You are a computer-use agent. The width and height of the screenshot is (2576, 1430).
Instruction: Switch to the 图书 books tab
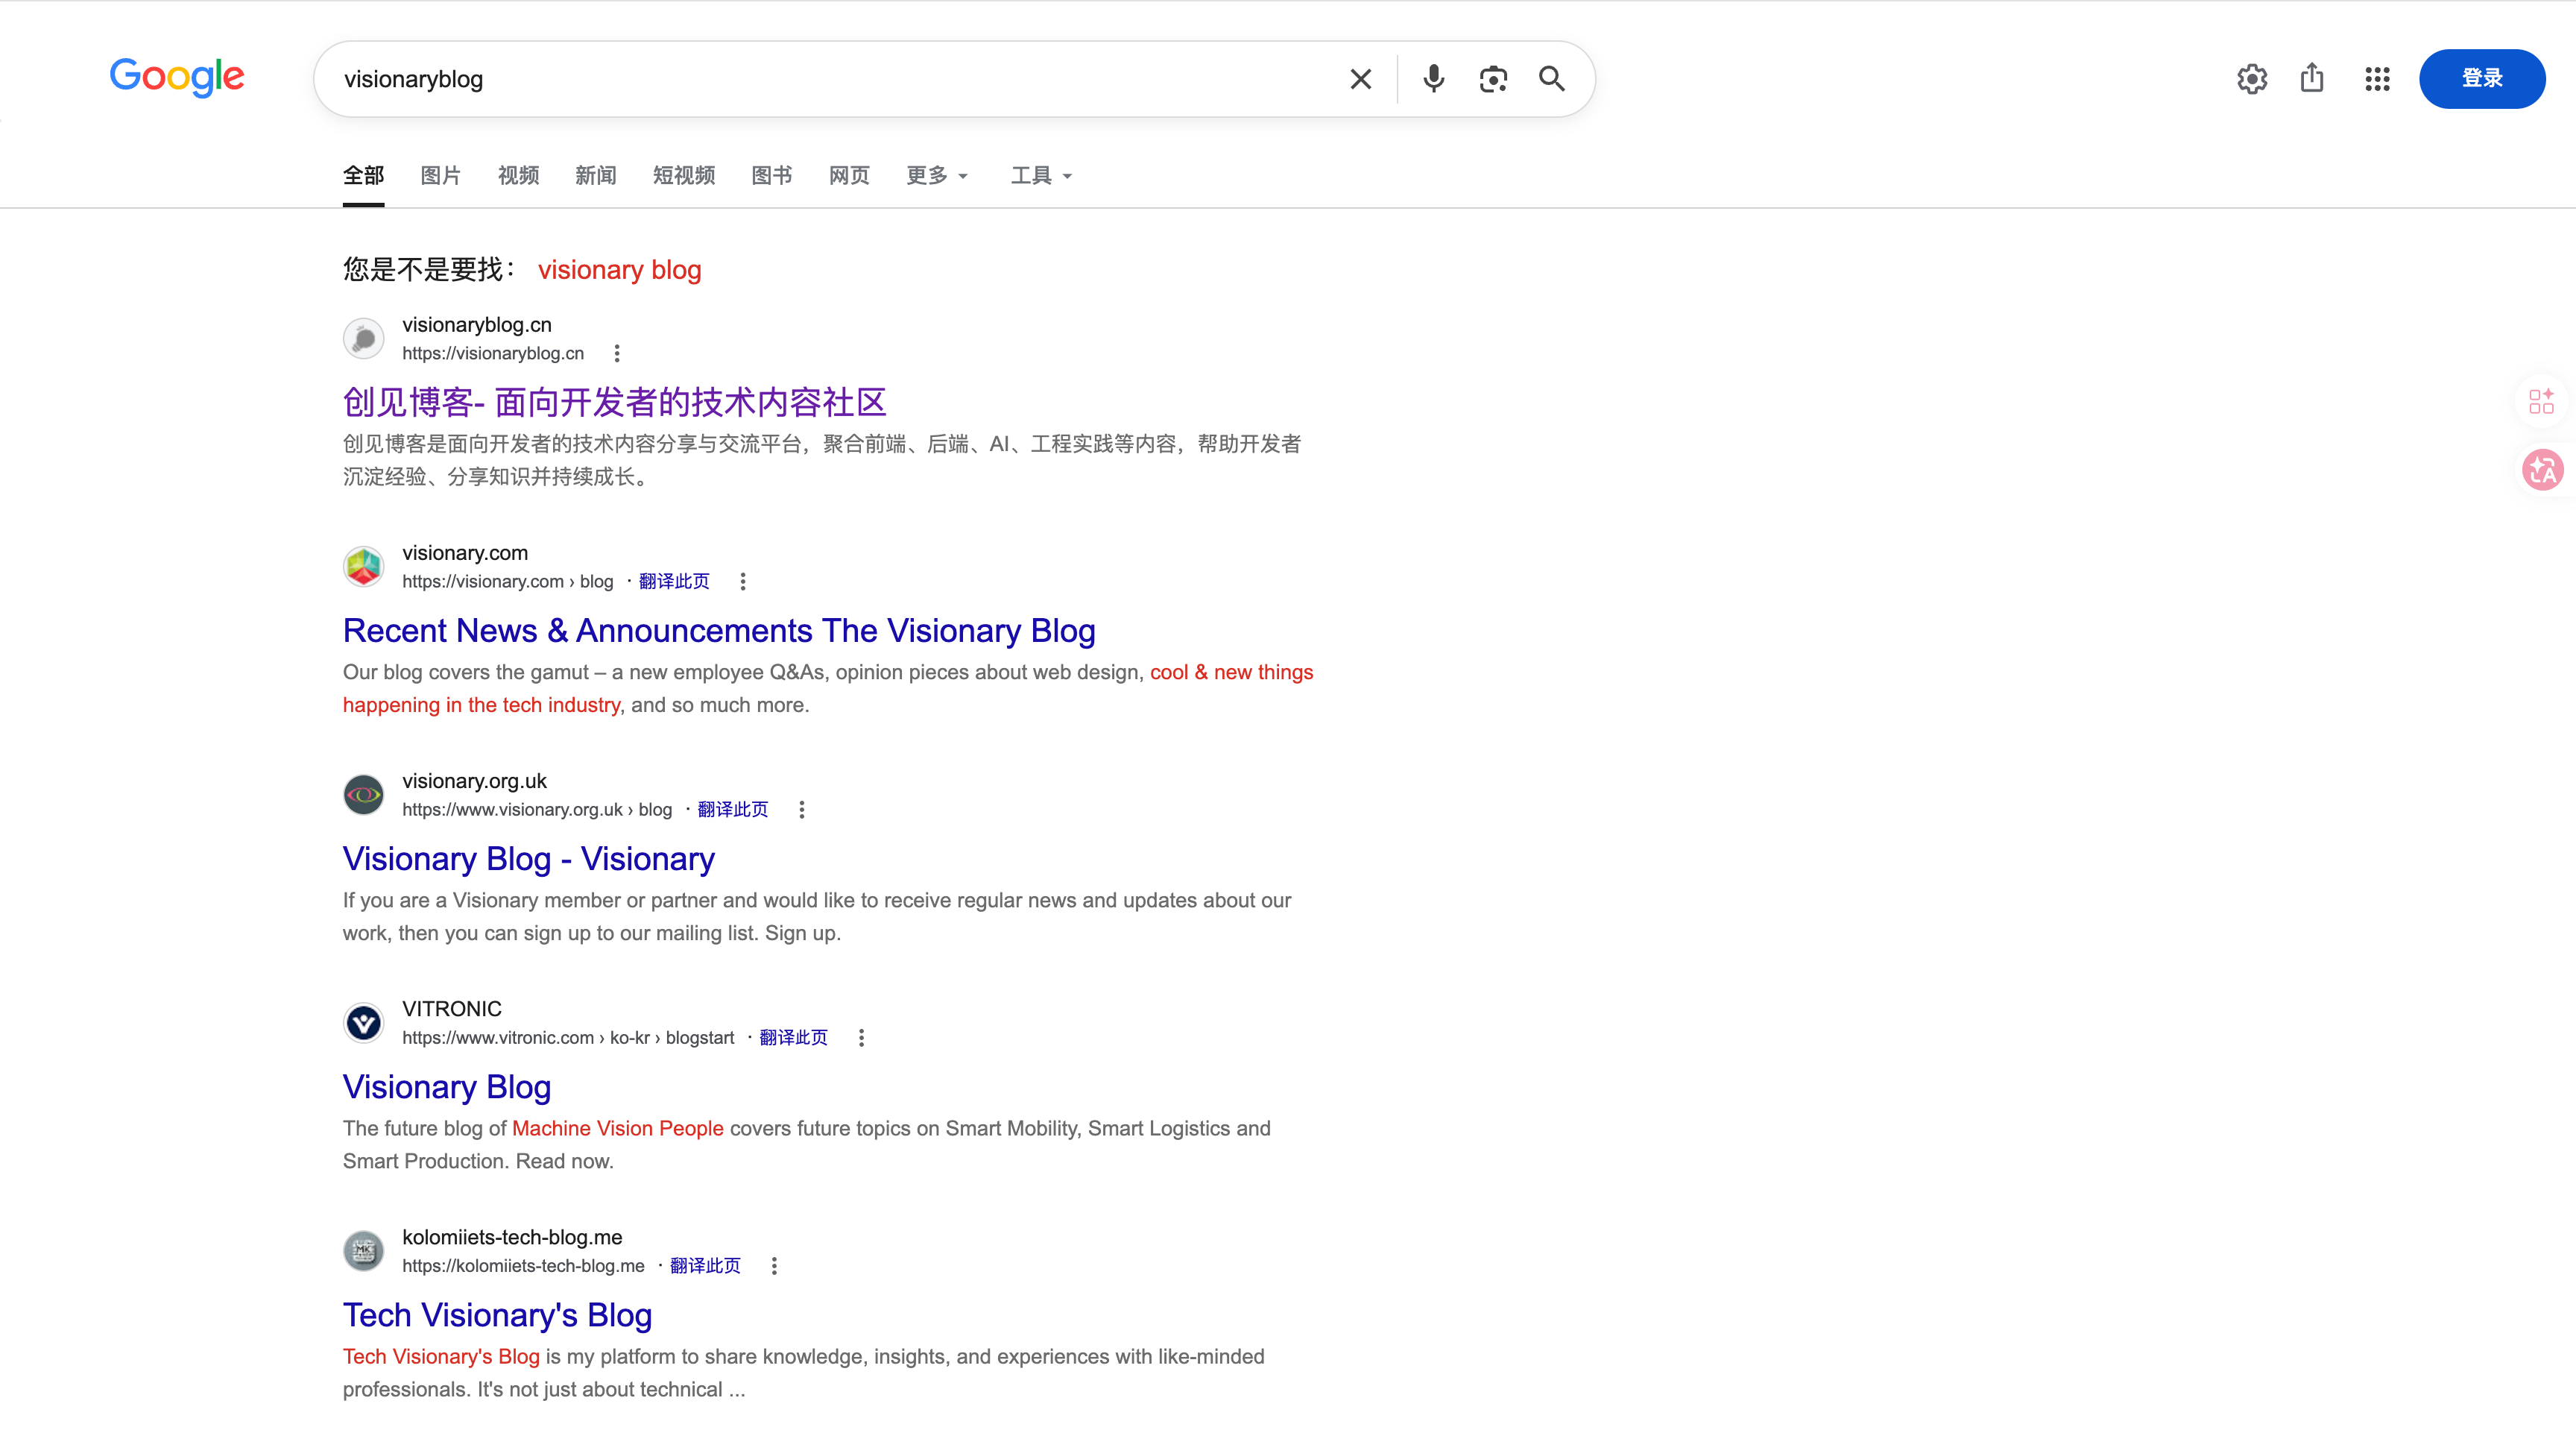pos(772,176)
